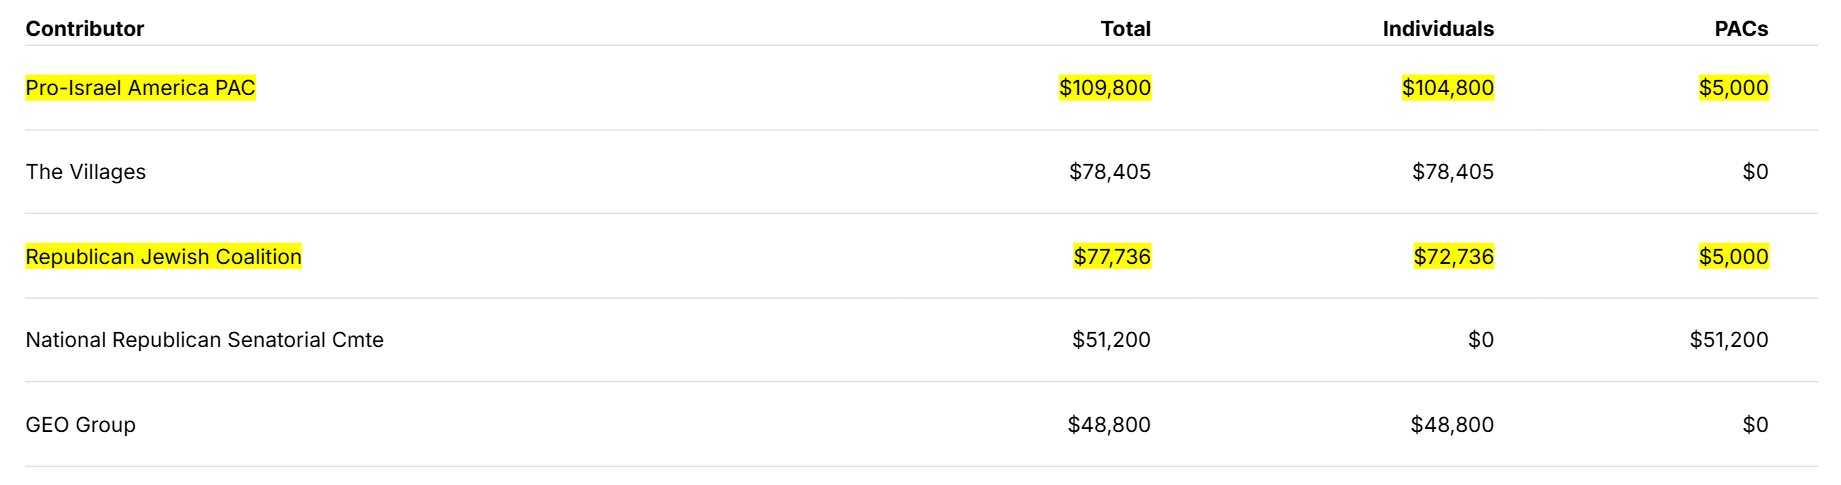Click GEO Group $48,800 total value
1841x485 pixels.
tap(1109, 425)
